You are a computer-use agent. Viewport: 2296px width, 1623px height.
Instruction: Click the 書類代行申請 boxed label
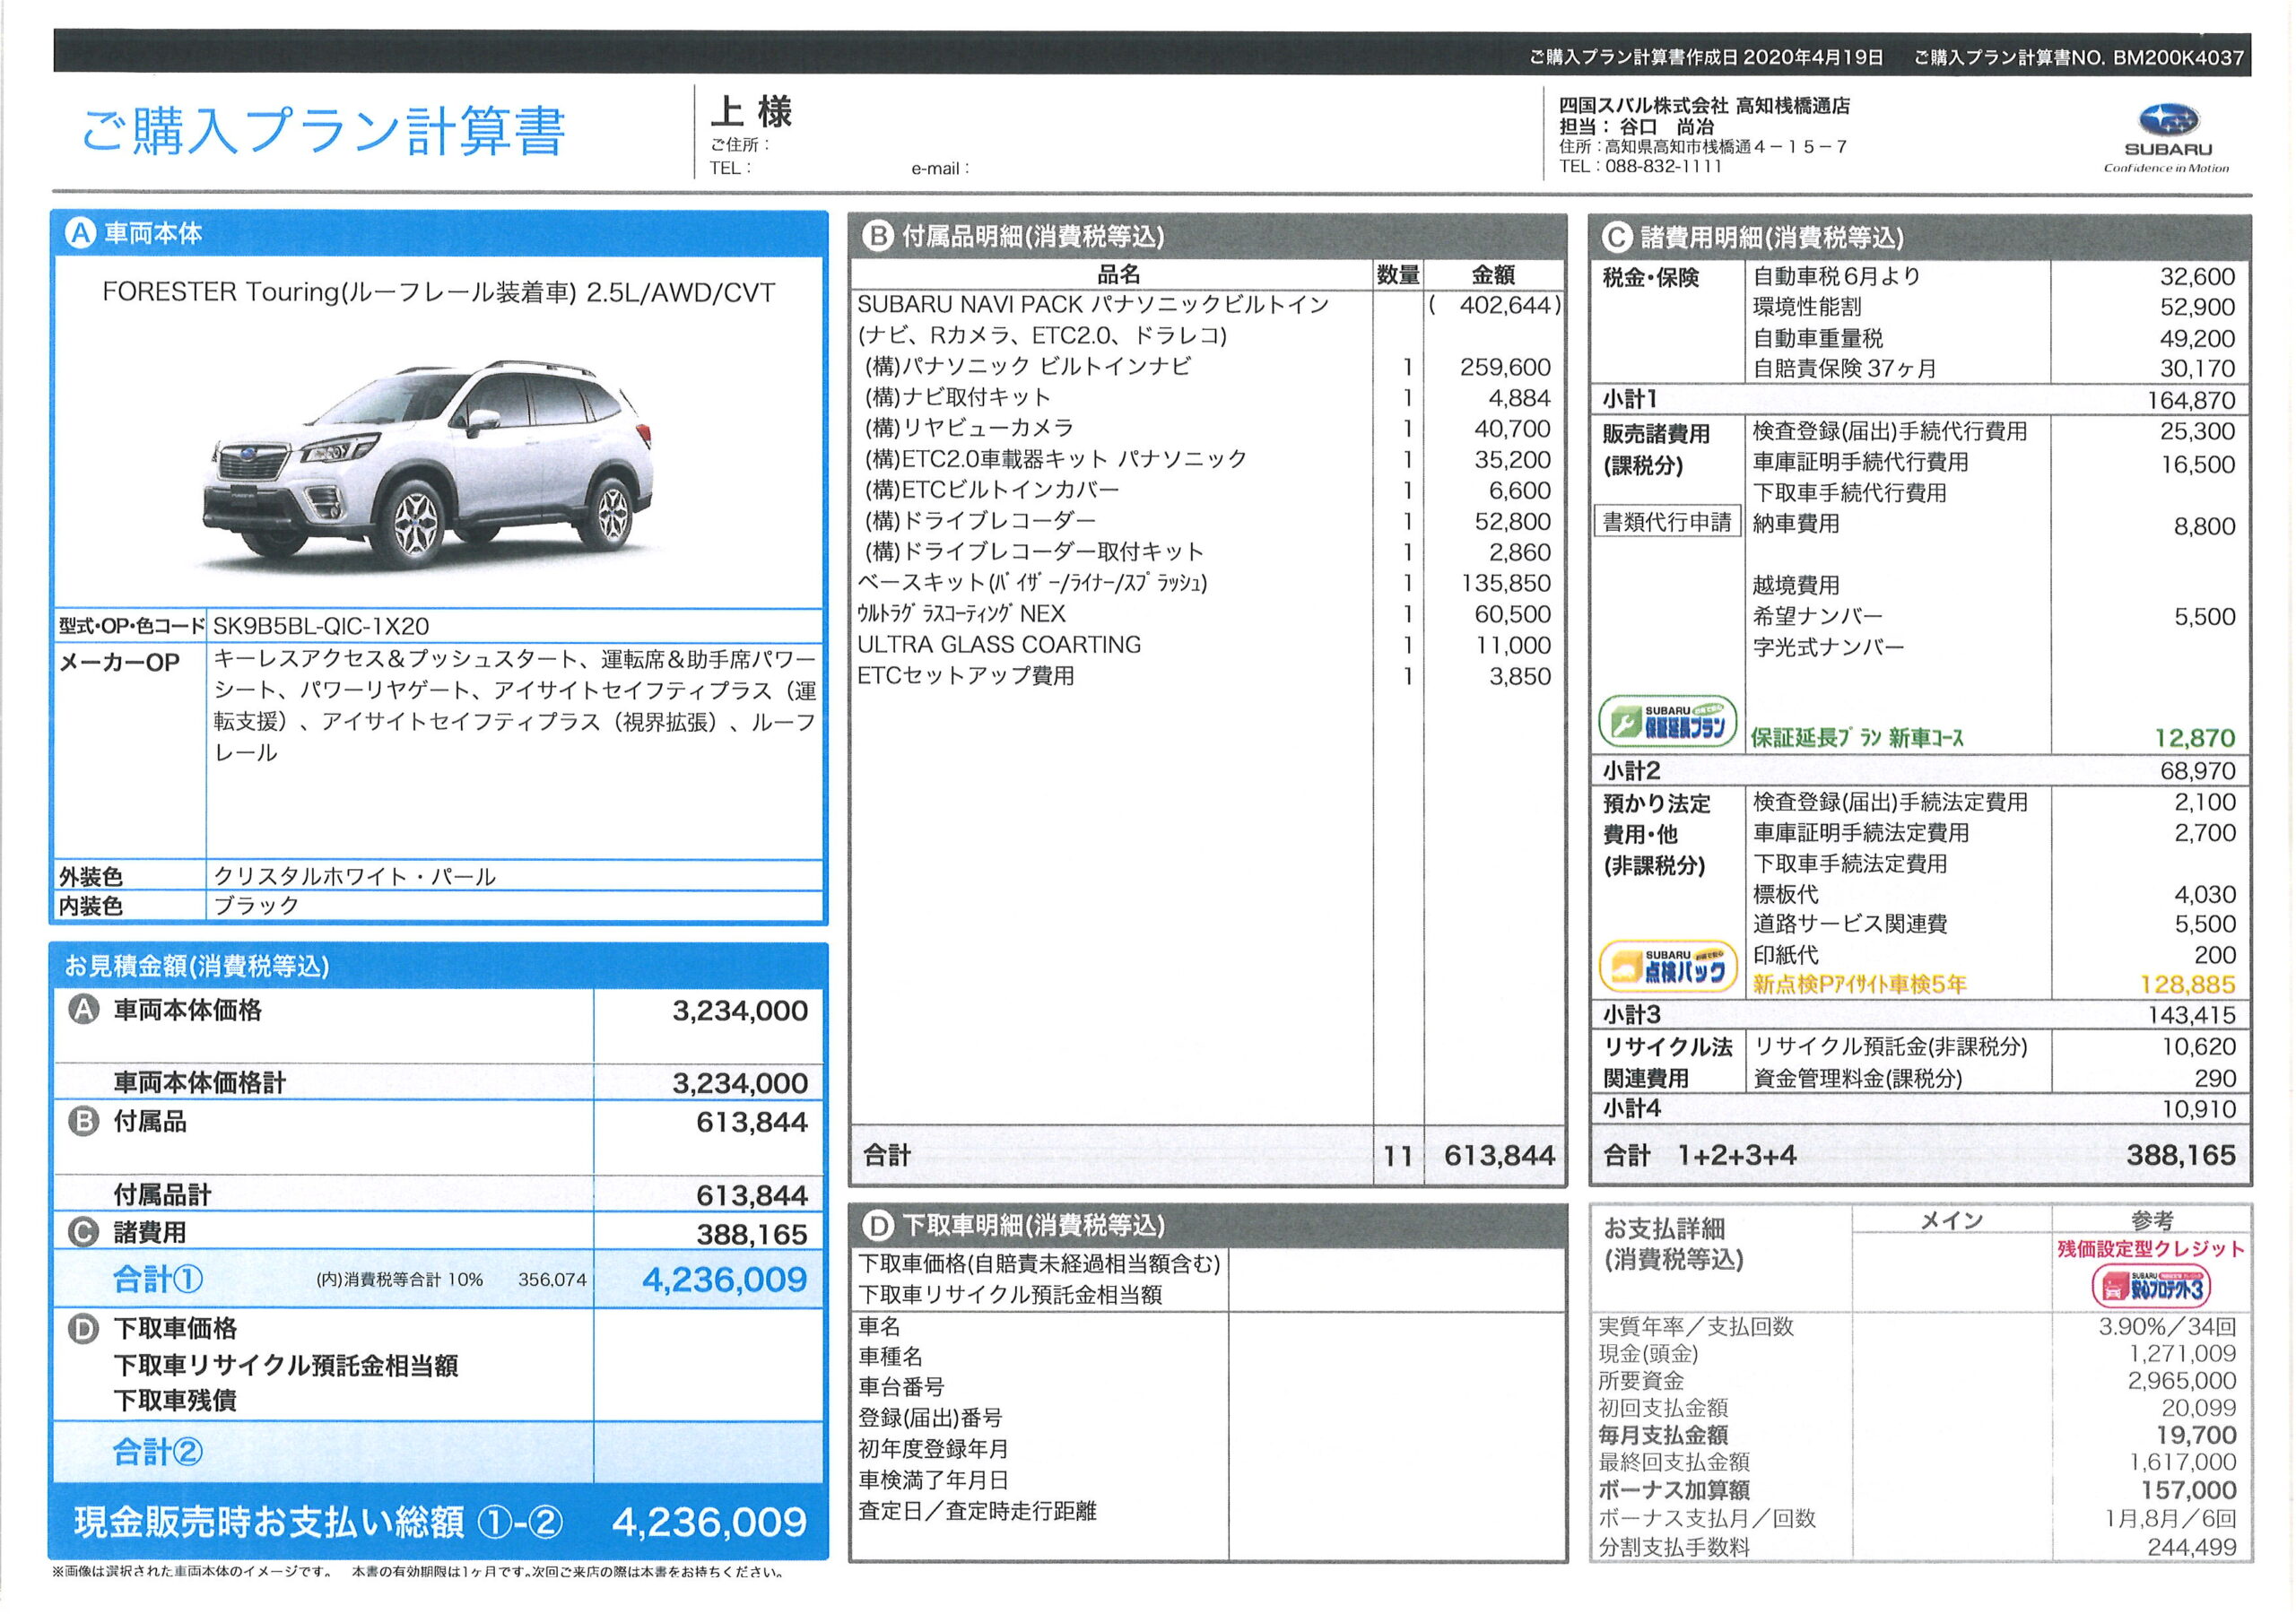tap(1667, 522)
